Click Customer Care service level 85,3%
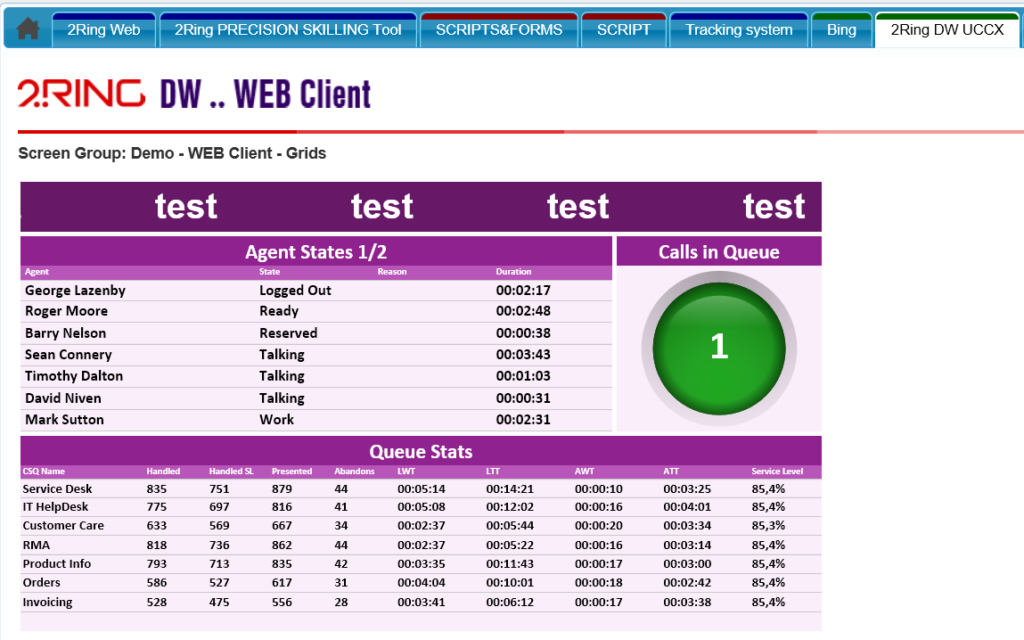 [x=768, y=526]
